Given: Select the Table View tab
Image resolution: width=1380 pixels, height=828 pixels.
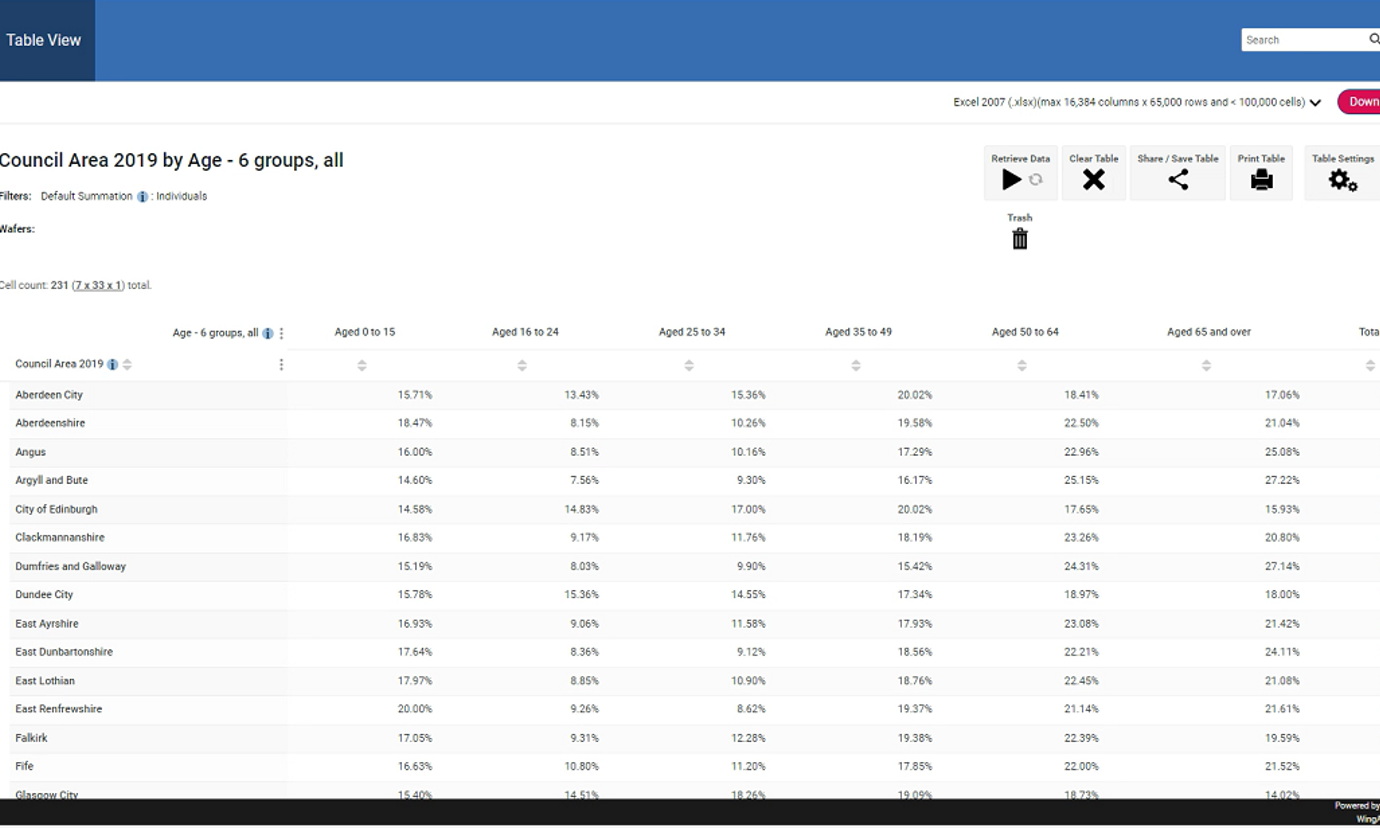Looking at the screenshot, I should tap(44, 40).
